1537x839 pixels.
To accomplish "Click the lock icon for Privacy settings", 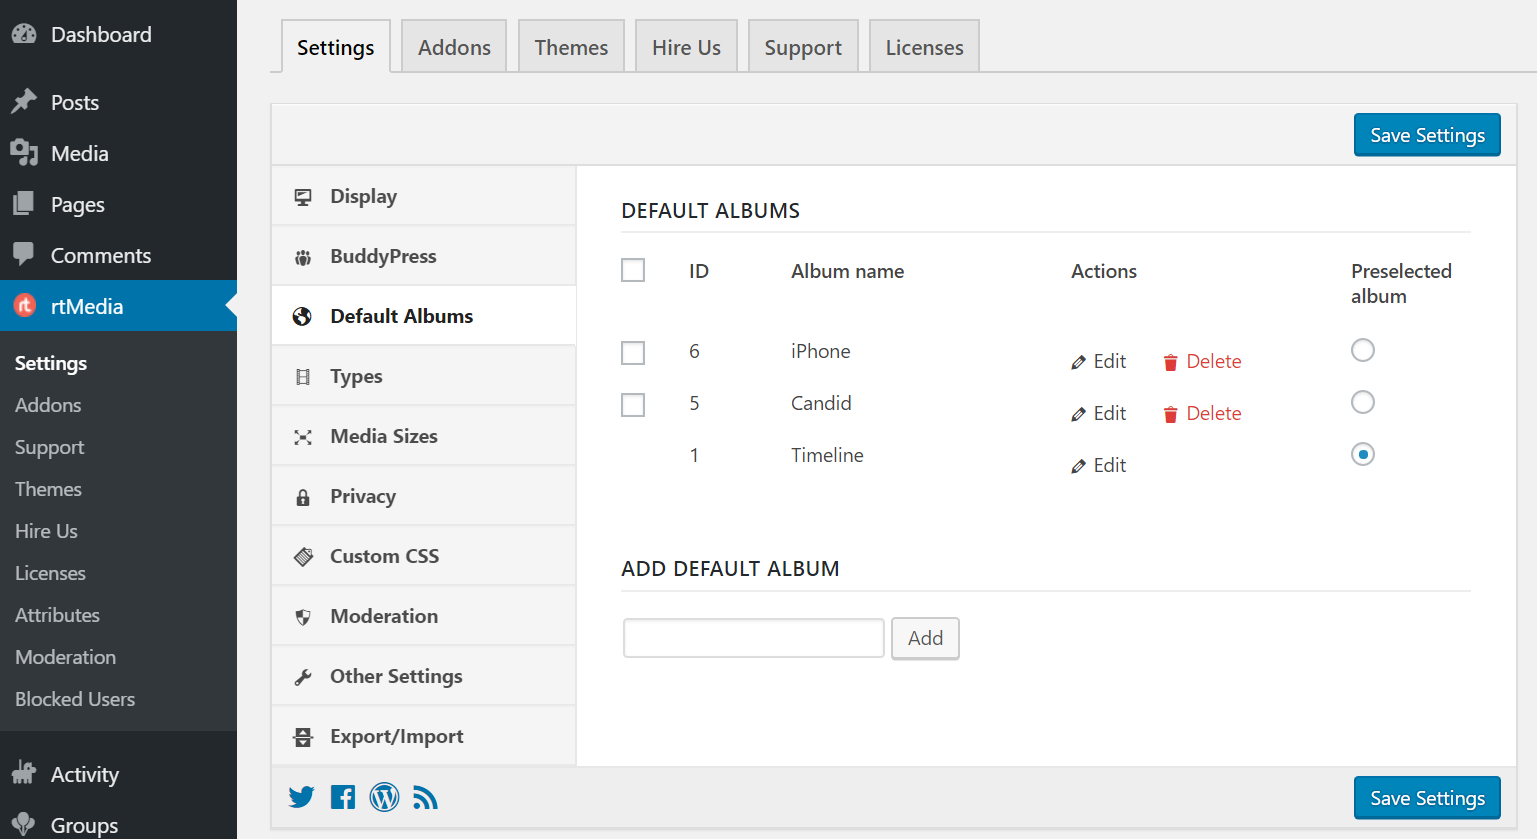I will [x=303, y=496].
